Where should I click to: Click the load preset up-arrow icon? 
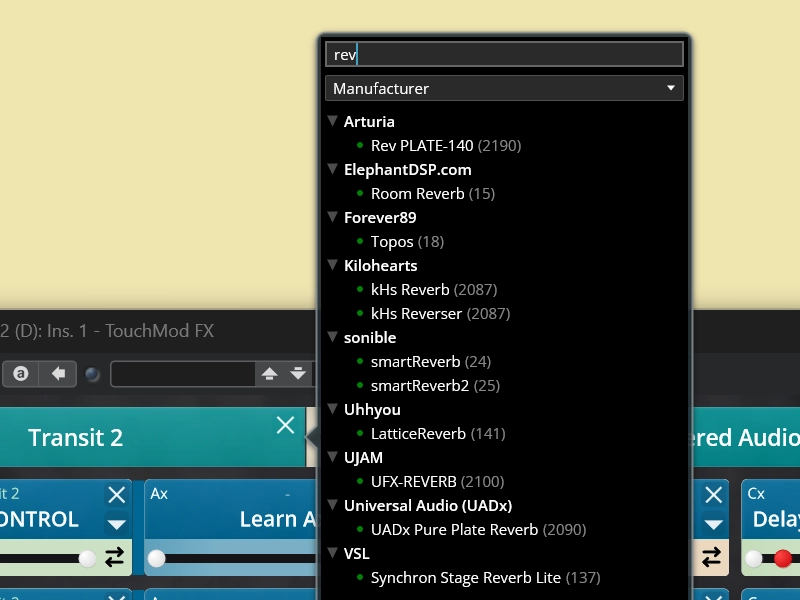coord(269,374)
